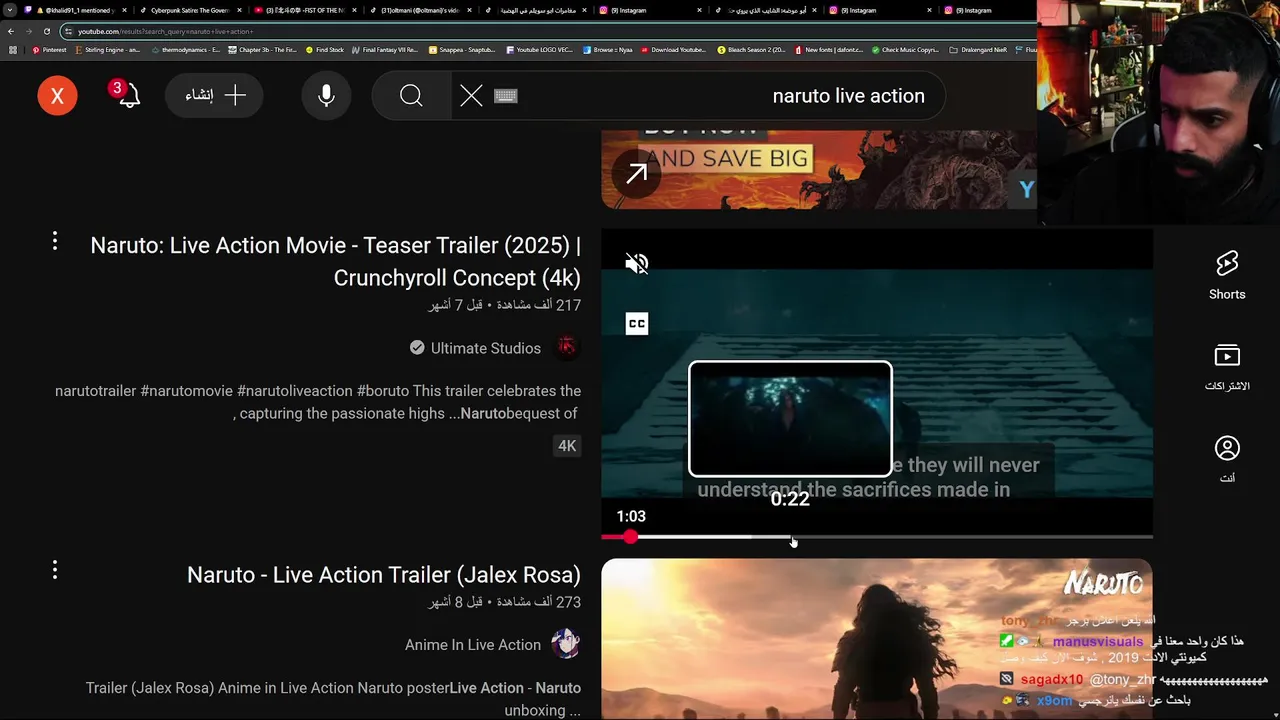Open options menu for Naruto Teaser Trailer video
Viewport: 1280px width, 720px height.
pyautogui.click(x=55, y=241)
